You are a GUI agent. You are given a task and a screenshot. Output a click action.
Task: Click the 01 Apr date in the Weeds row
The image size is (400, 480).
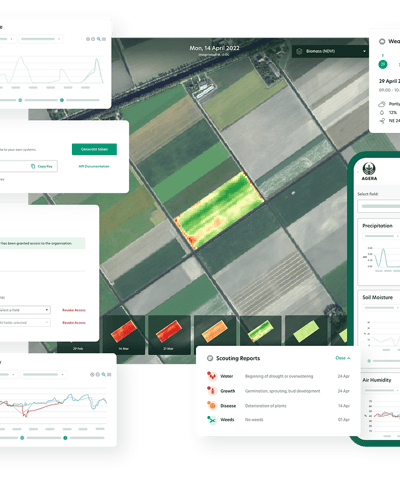[x=344, y=420]
